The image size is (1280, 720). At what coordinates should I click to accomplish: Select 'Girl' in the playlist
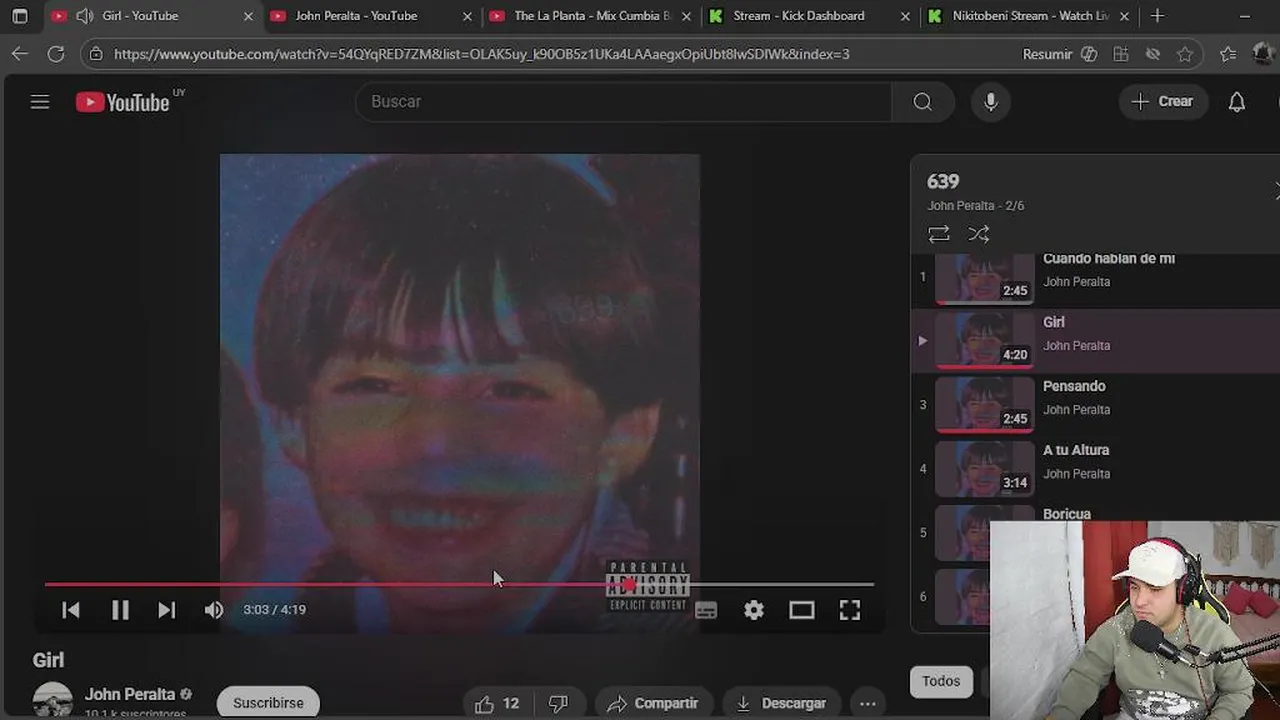click(1095, 340)
